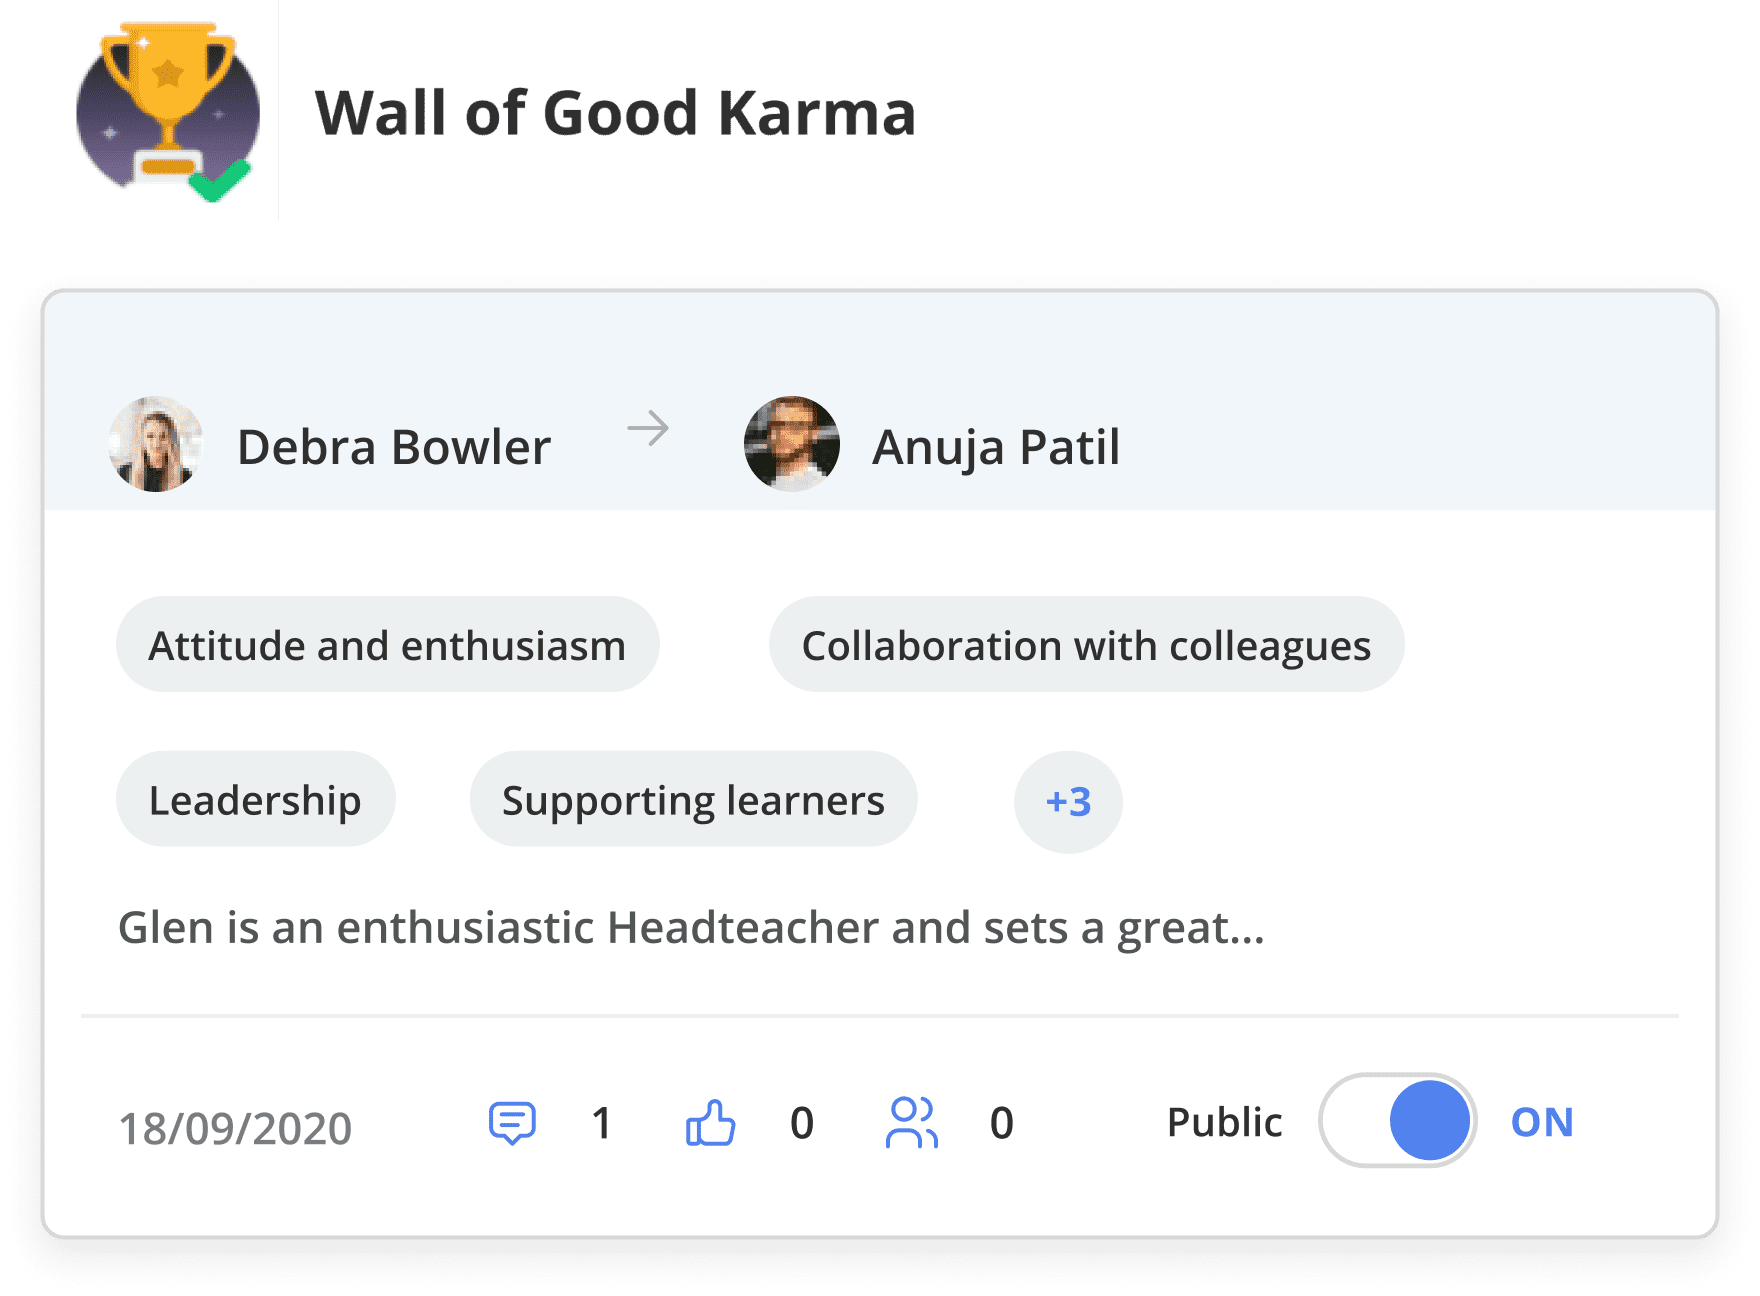Click the arrow between the two names
1760x1296 pixels.
[648, 429]
